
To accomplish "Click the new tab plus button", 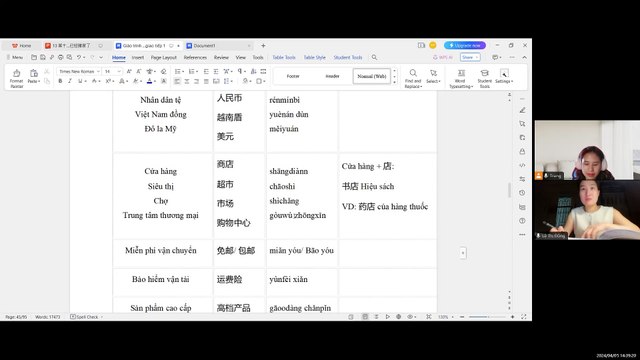I will tap(263, 46).
